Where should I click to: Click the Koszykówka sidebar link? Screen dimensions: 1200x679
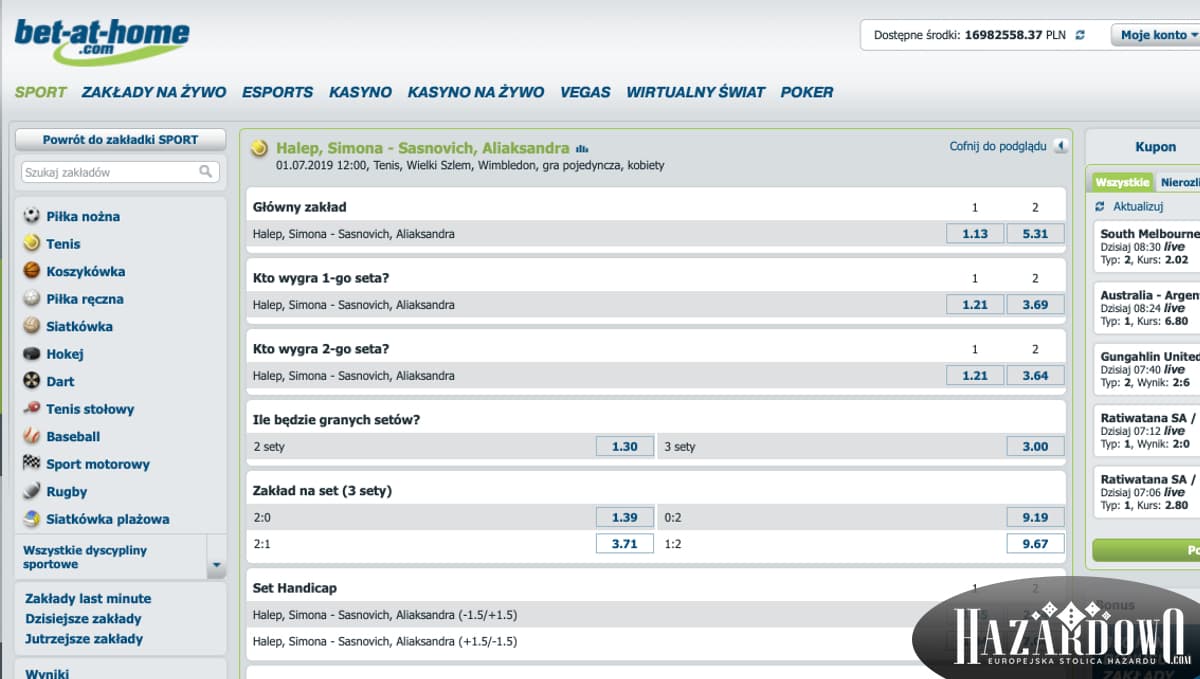pos(86,271)
